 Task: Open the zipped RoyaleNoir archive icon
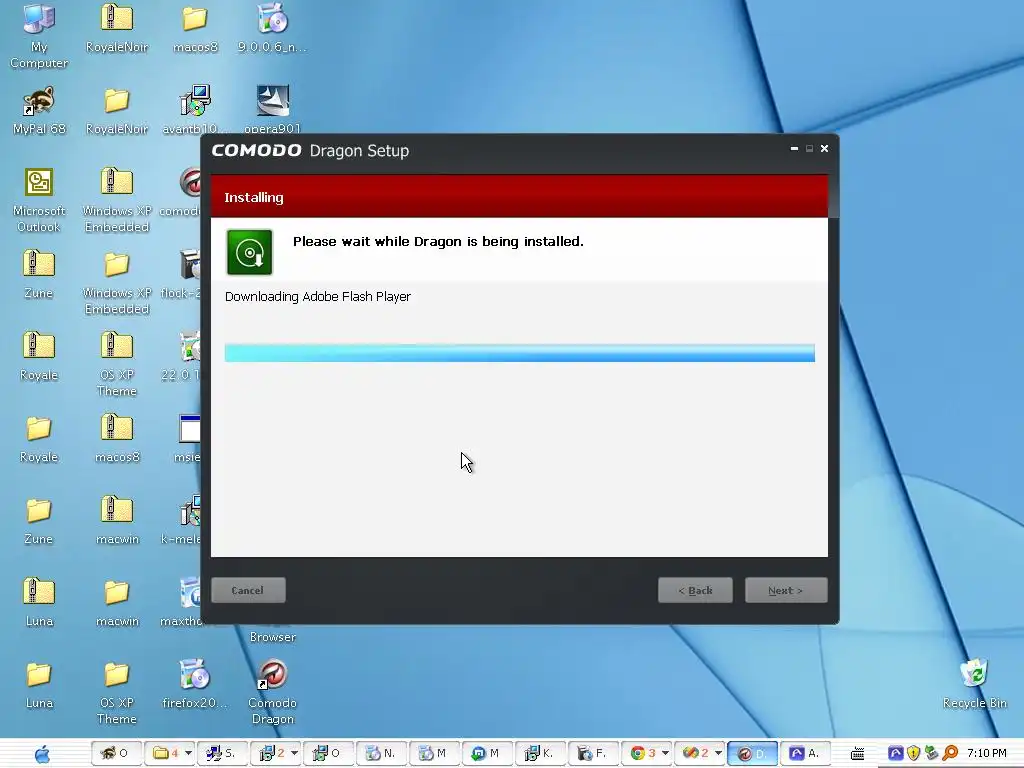(x=117, y=27)
